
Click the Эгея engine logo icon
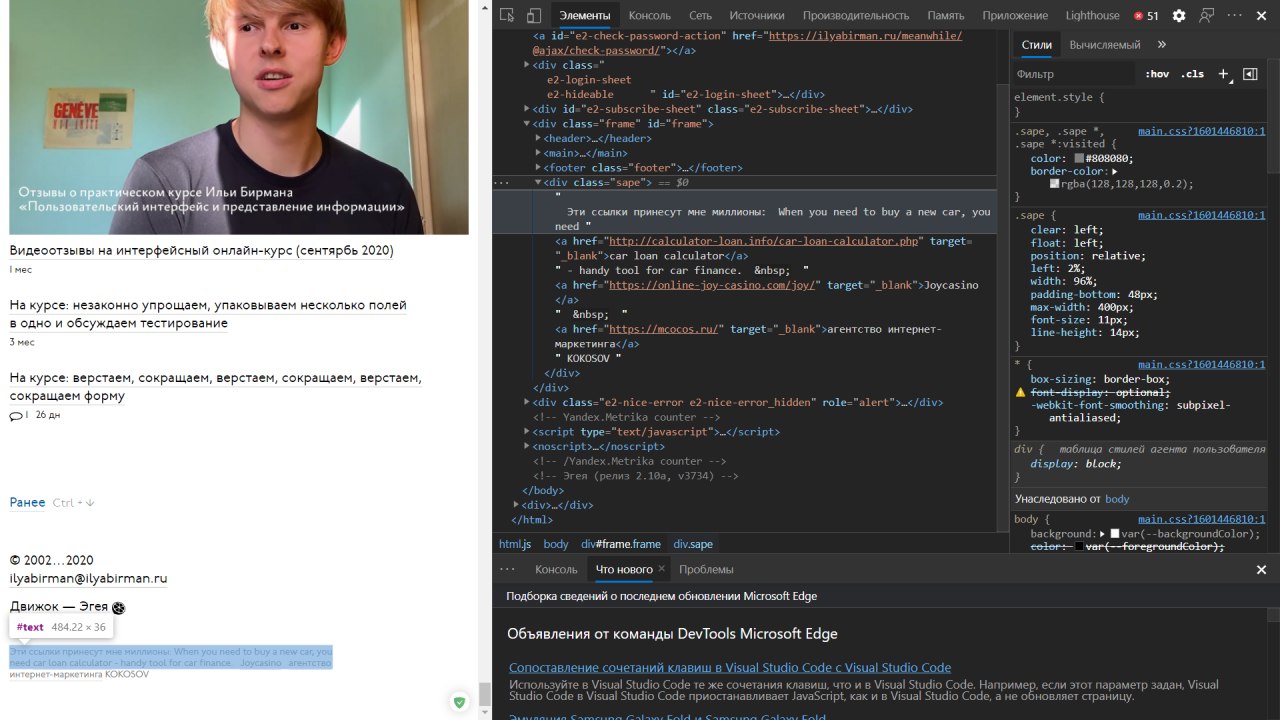click(x=118, y=607)
